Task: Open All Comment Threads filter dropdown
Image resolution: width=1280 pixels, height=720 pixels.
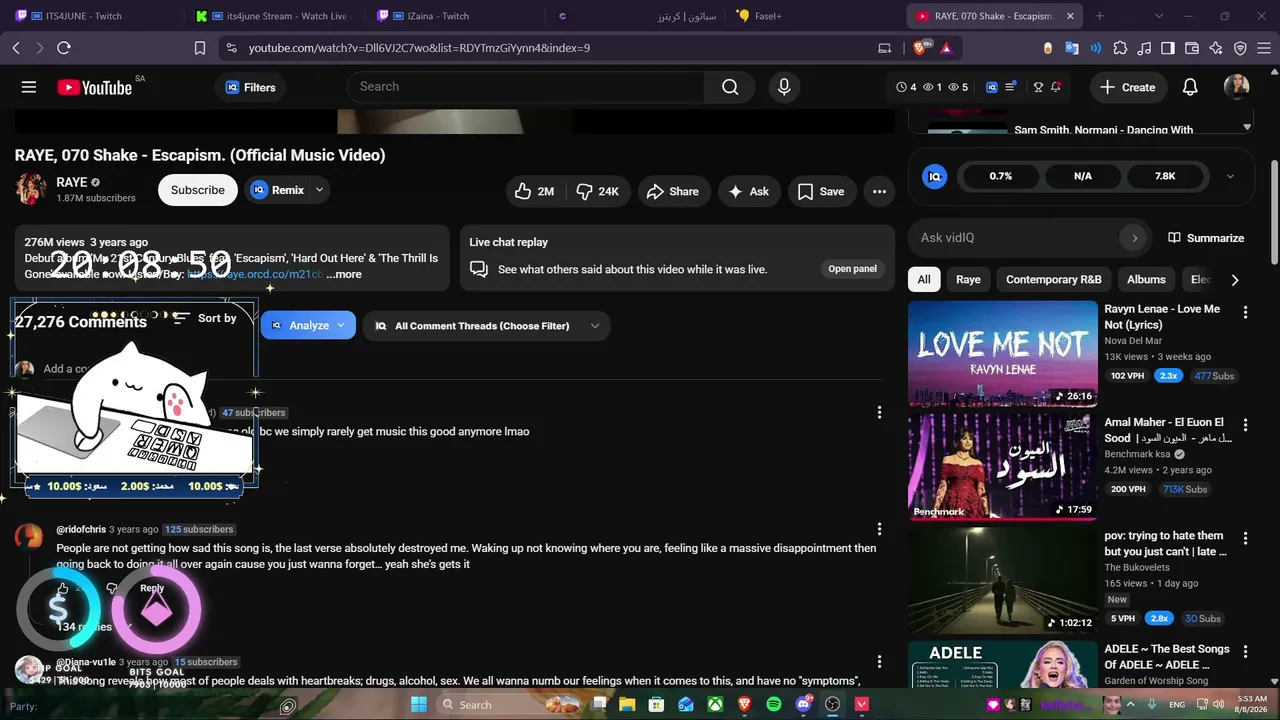Action: pyautogui.click(x=486, y=325)
